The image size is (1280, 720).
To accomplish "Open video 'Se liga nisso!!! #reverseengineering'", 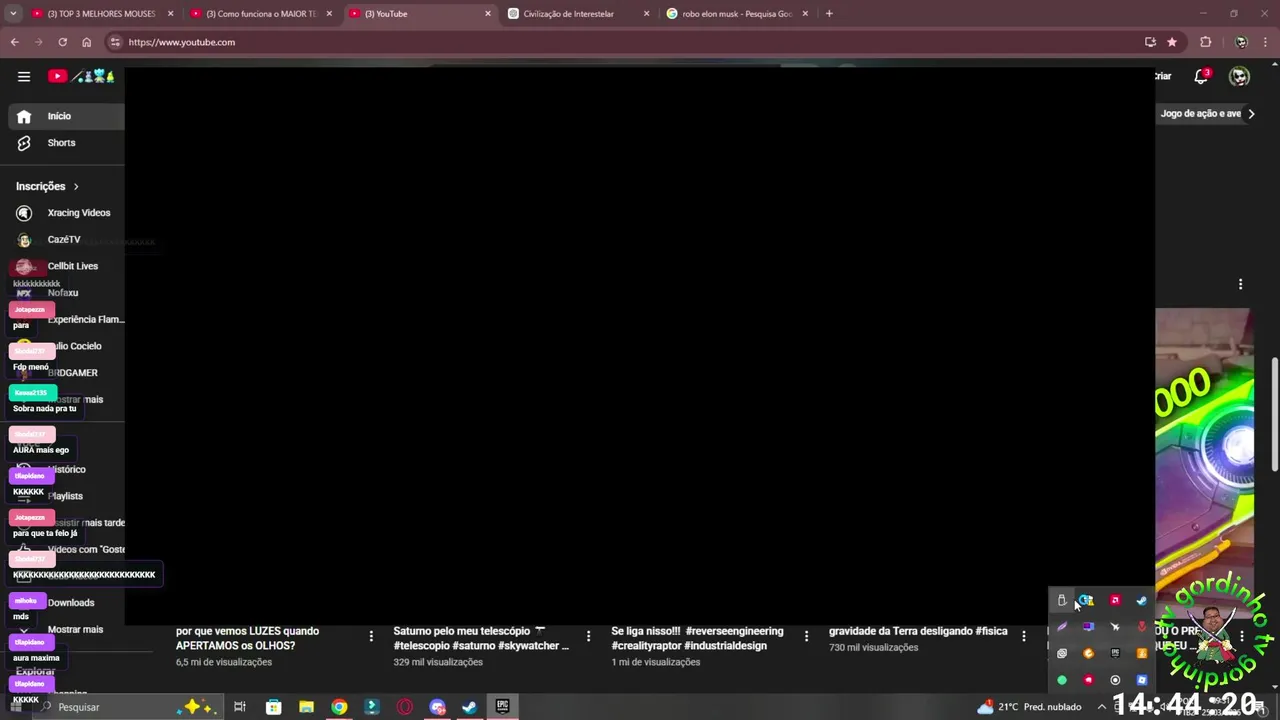I will pos(697,638).
